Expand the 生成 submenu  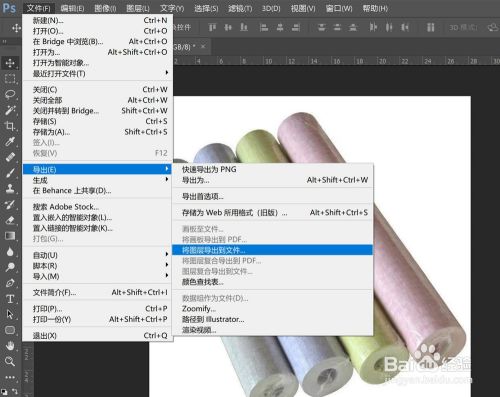pyautogui.click(x=98, y=180)
